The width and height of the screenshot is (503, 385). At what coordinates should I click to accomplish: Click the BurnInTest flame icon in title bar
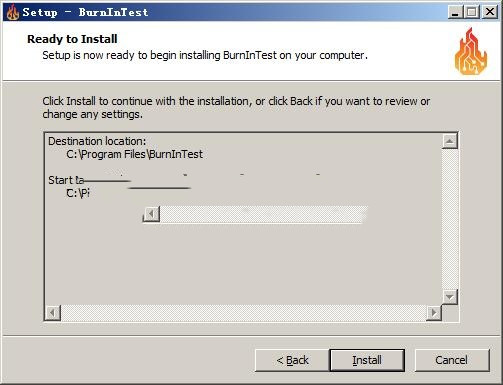13,12
